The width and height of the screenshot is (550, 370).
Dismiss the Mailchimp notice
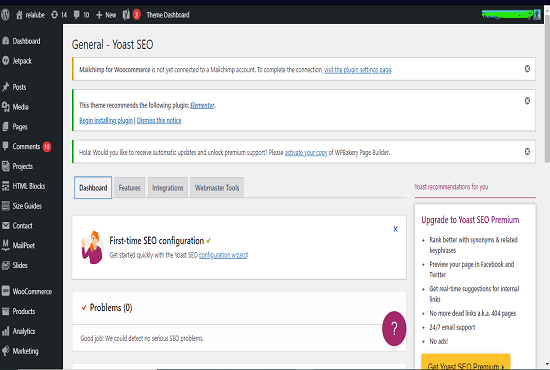click(x=527, y=69)
